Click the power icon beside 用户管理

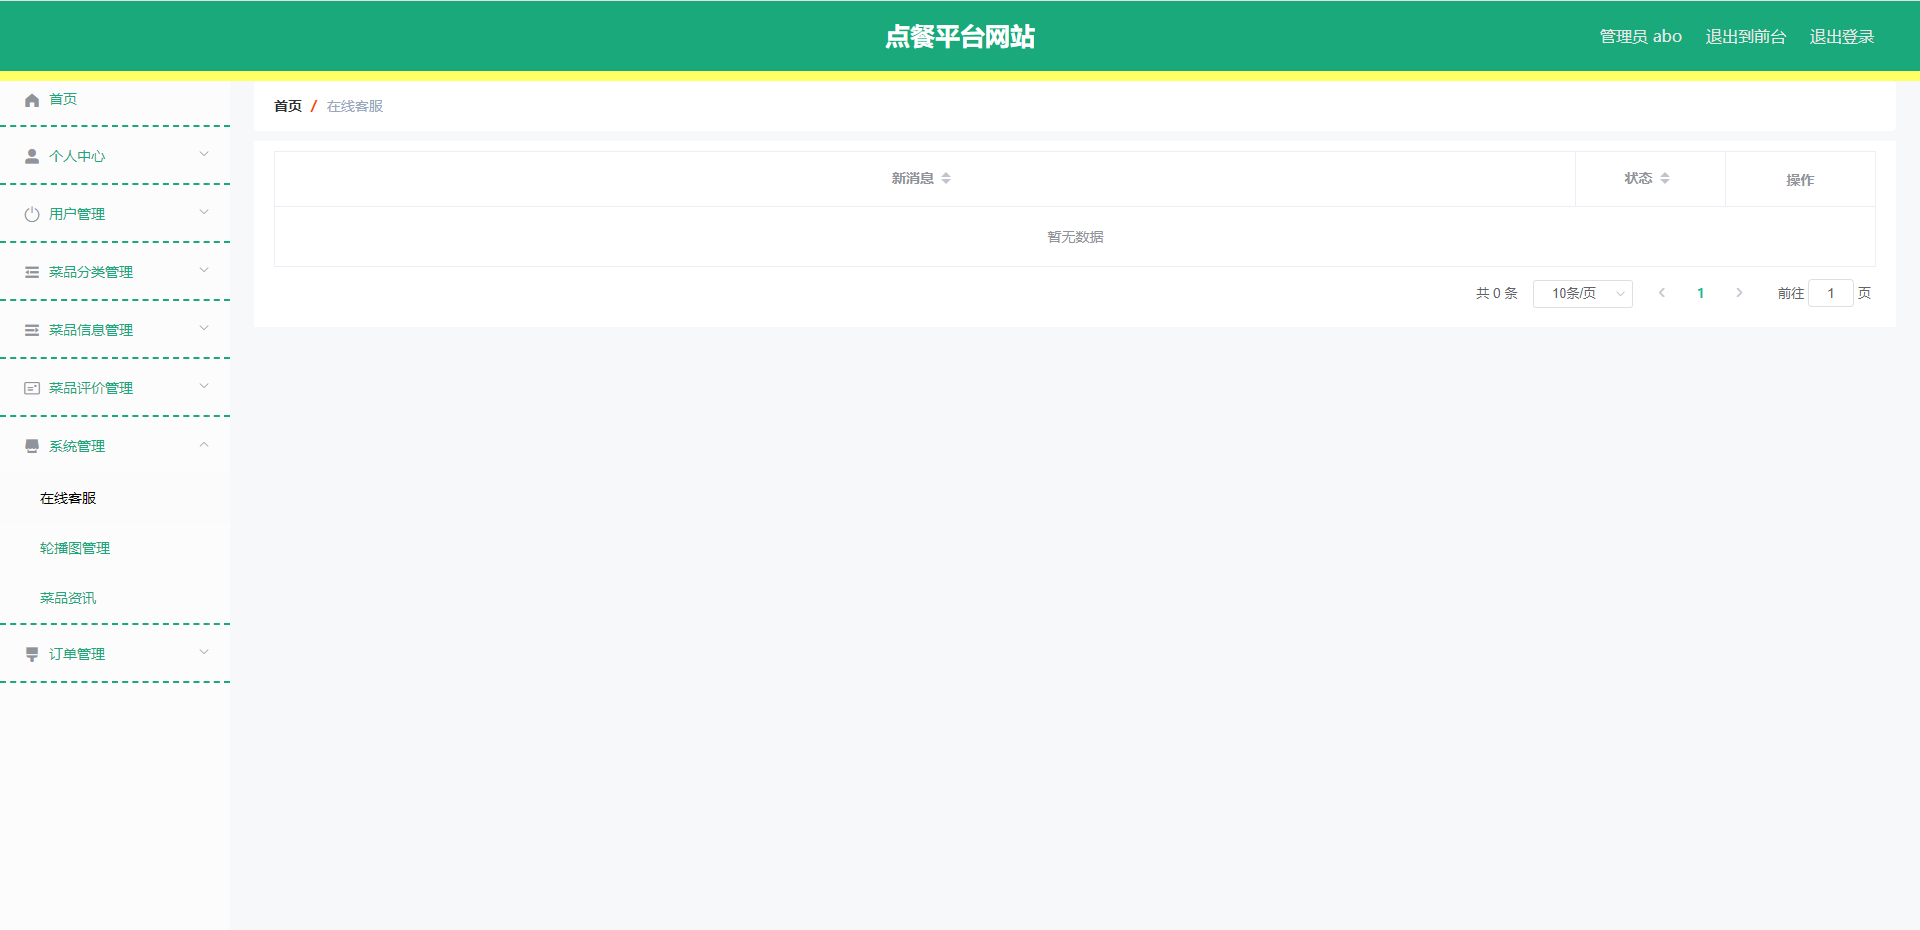coord(32,215)
